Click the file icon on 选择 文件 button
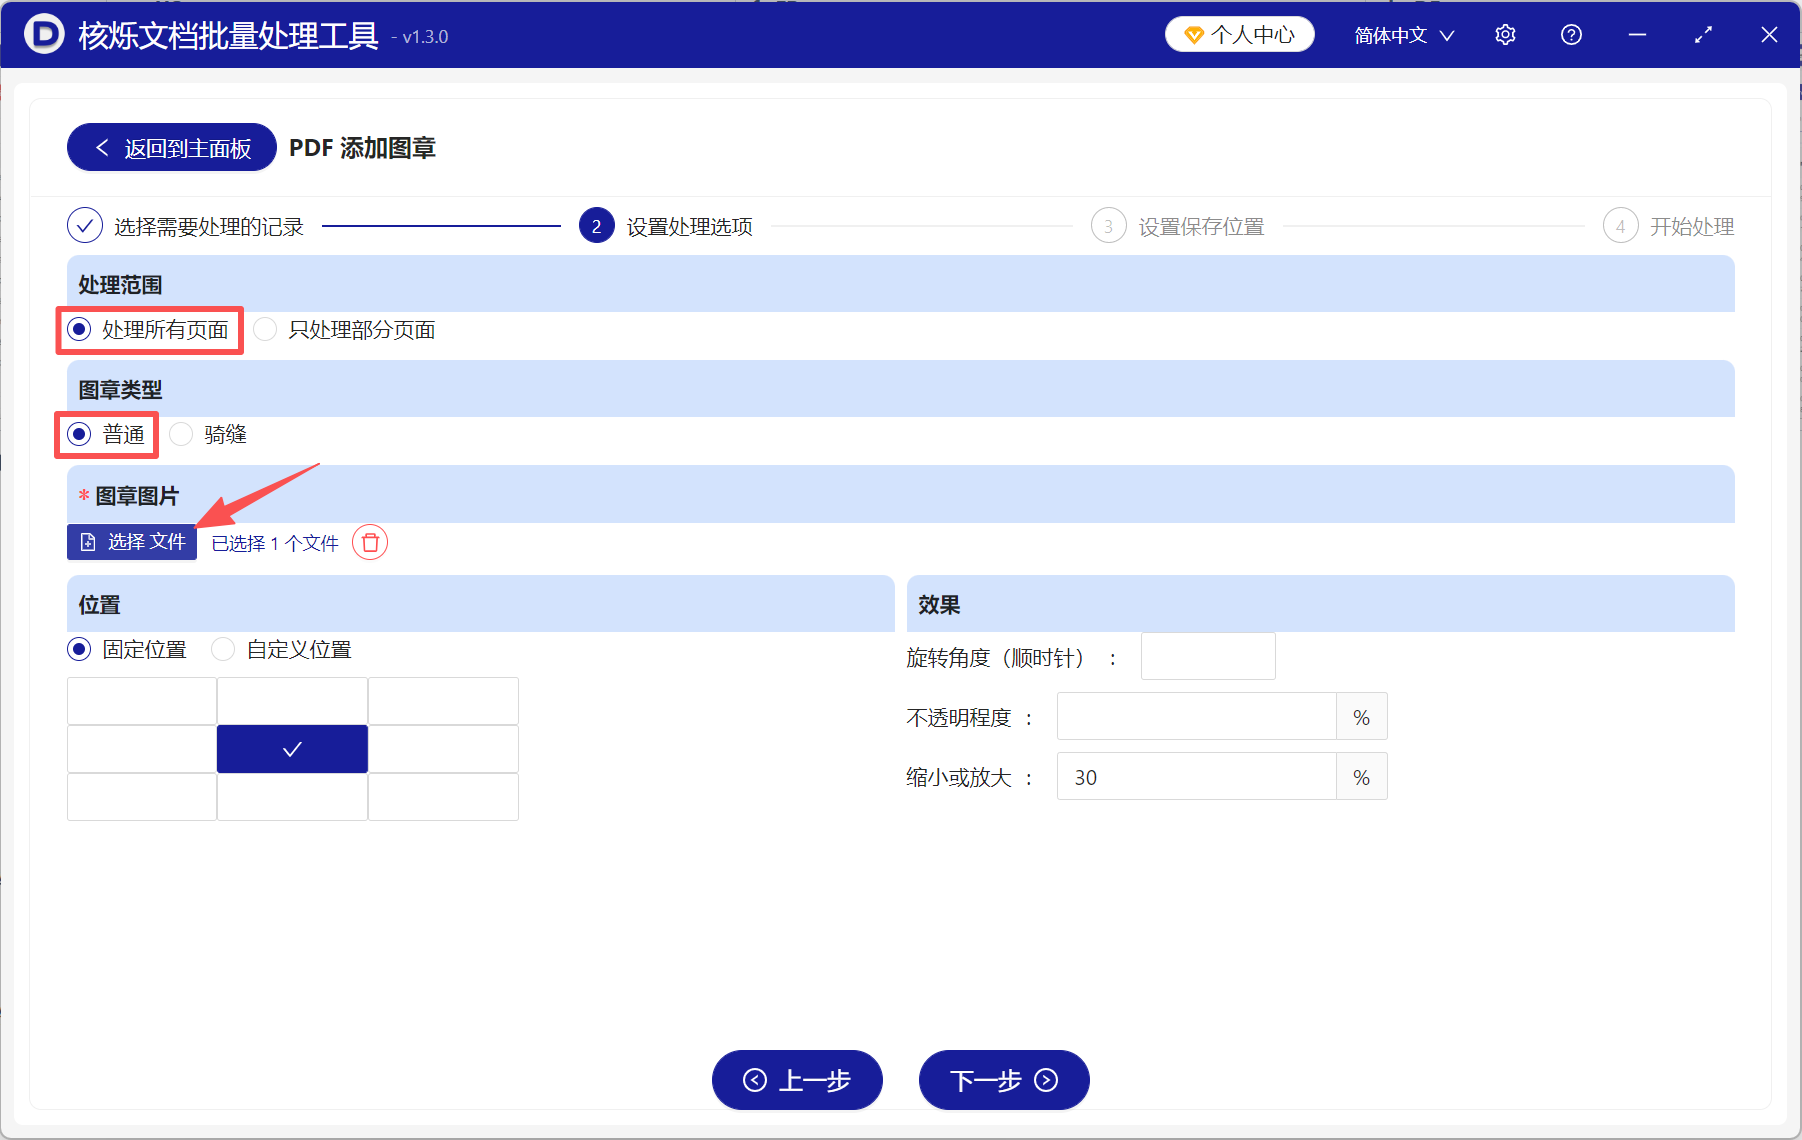1802x1140 pixels. [90, 541]
